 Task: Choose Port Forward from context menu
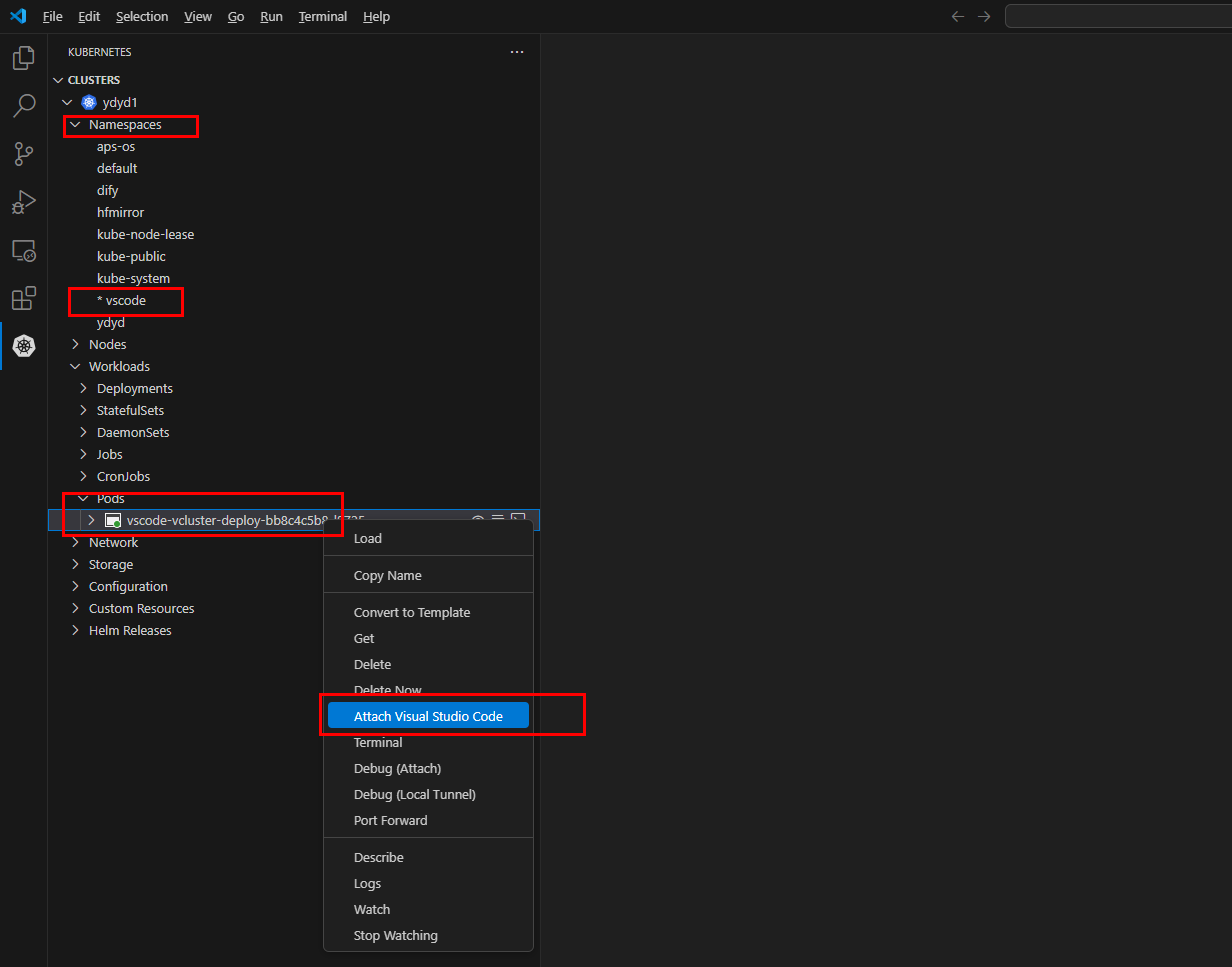(x=390, y=820)
